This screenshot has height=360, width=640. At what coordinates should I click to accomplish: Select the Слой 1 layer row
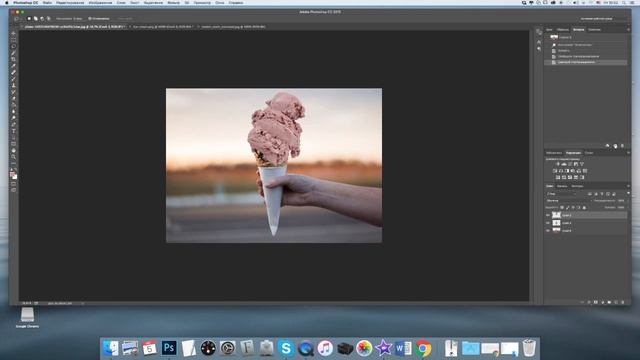[x=586, y=223]
